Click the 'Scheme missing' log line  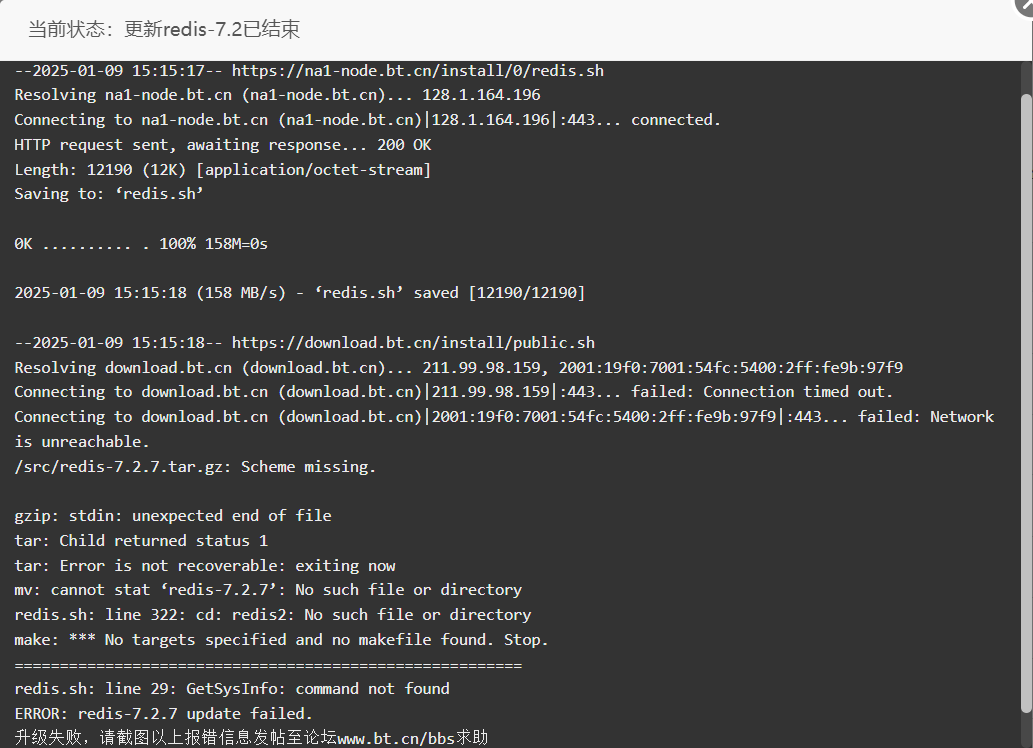point(195,467)
